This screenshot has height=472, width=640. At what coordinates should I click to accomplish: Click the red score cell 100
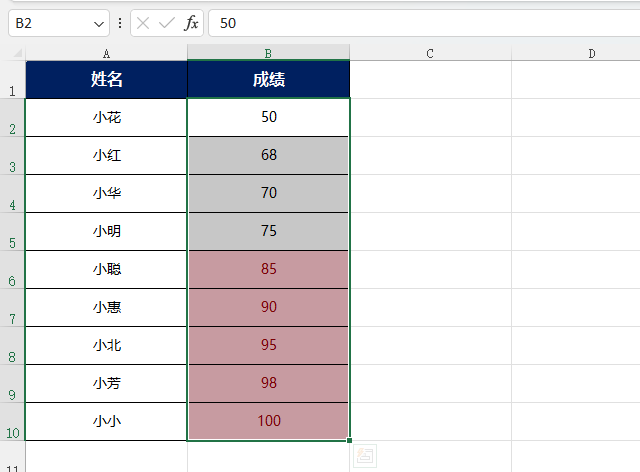click(x=268, y=421)
